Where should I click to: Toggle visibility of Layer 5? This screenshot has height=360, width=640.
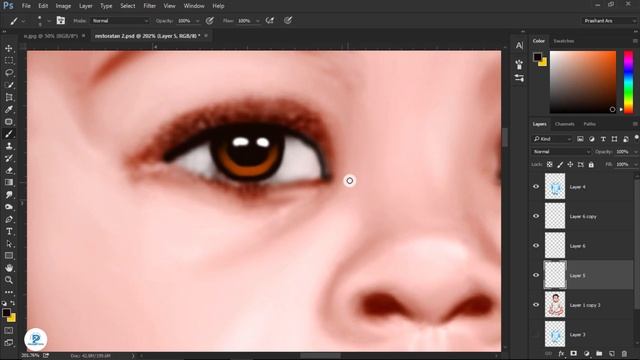(536, 275)
